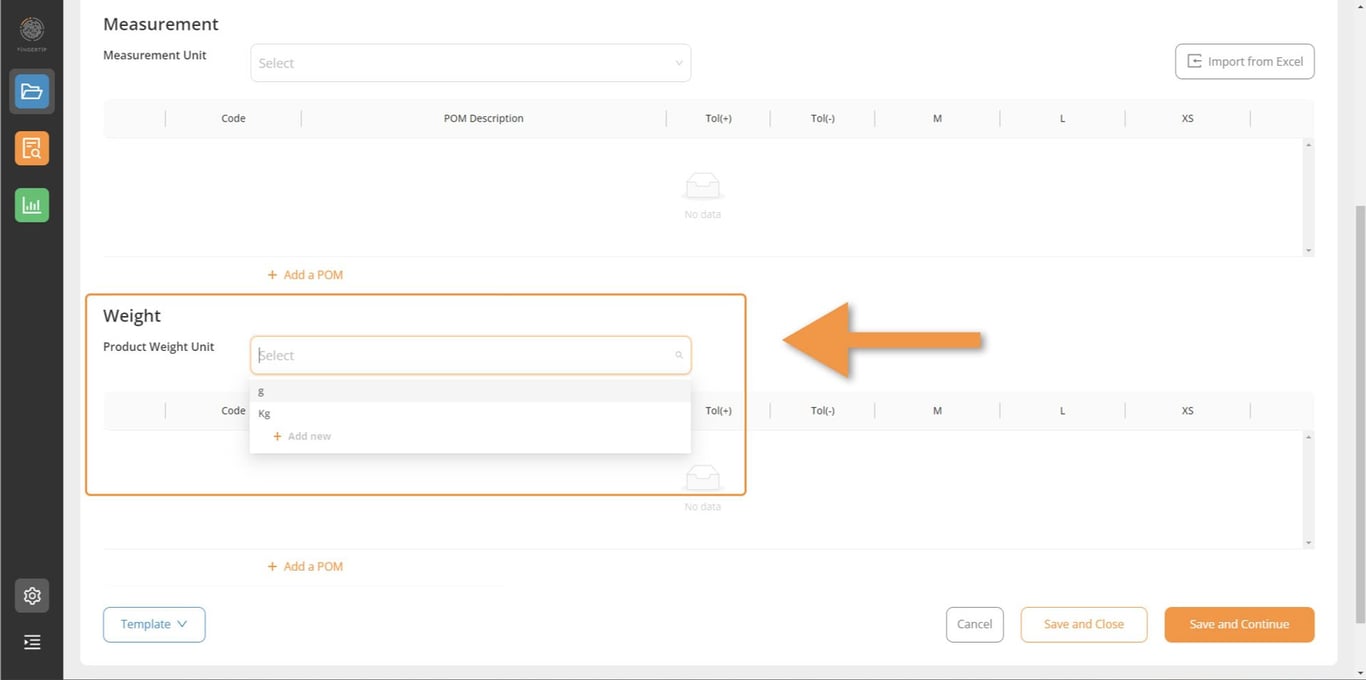1366x680 pixels.
Task: Open the Template dropdown button
Action: (154, 624)
